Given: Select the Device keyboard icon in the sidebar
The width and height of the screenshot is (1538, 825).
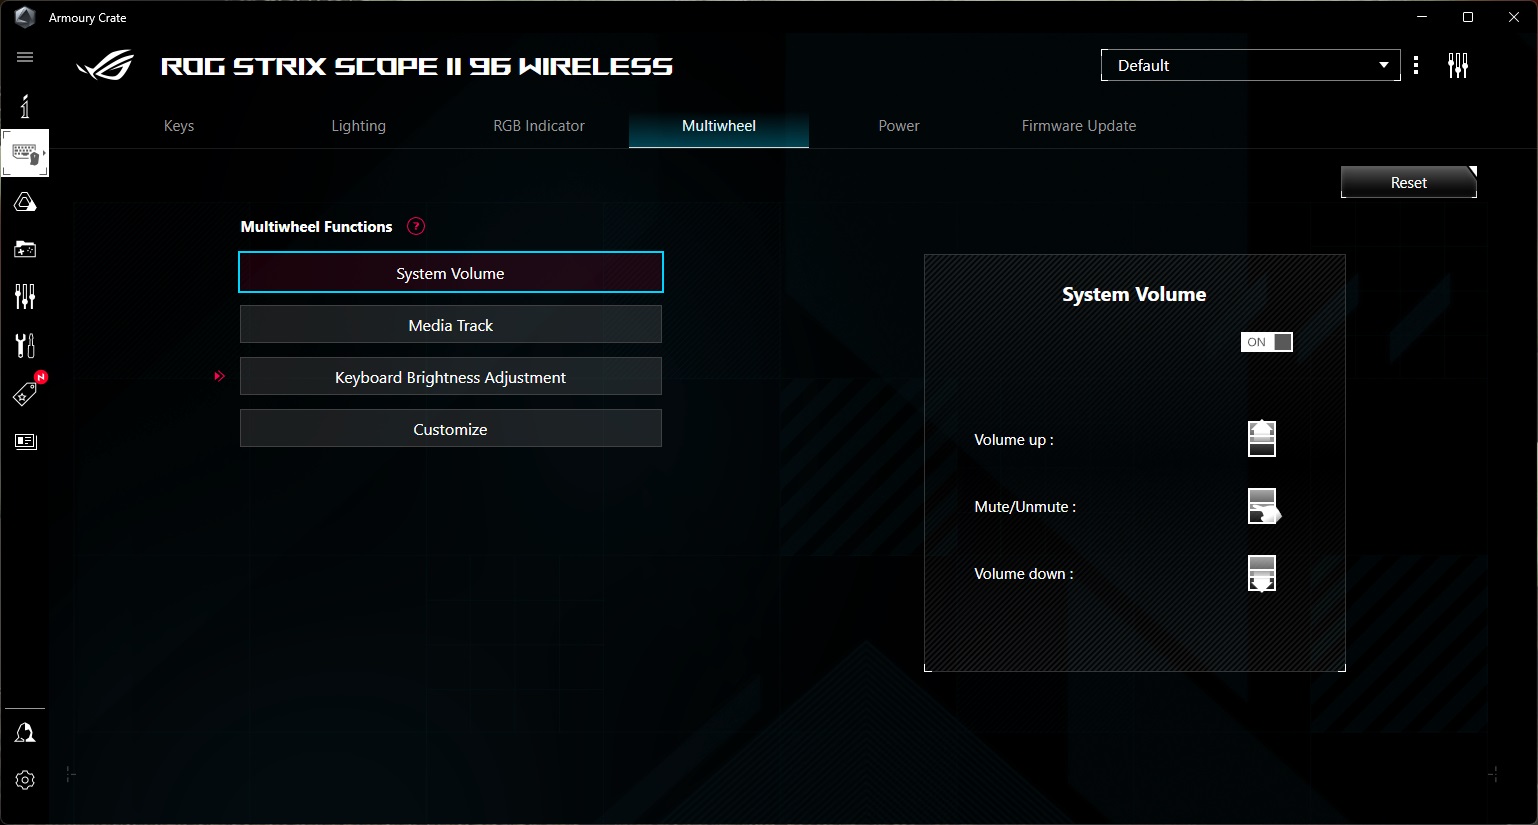Looking at the screenshot, I should pyautogui.click(x=25, y=153).
